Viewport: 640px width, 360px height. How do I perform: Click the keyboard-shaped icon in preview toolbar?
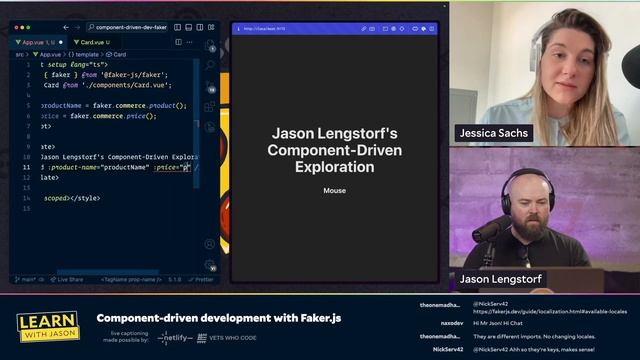[372, 29]
